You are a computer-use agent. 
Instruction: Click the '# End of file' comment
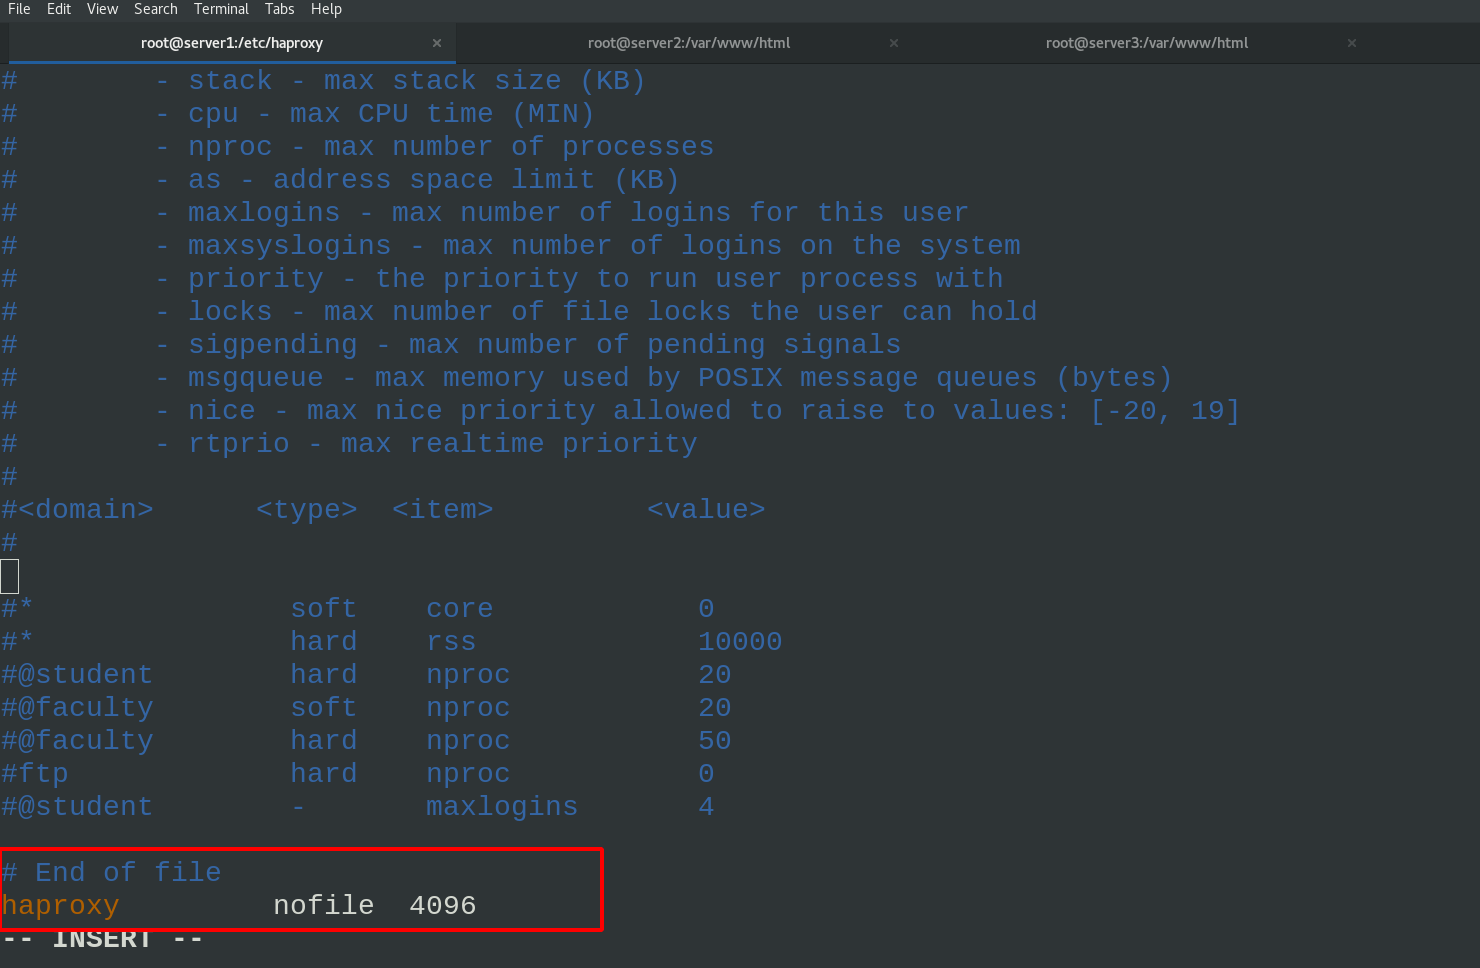coord(111,872)
